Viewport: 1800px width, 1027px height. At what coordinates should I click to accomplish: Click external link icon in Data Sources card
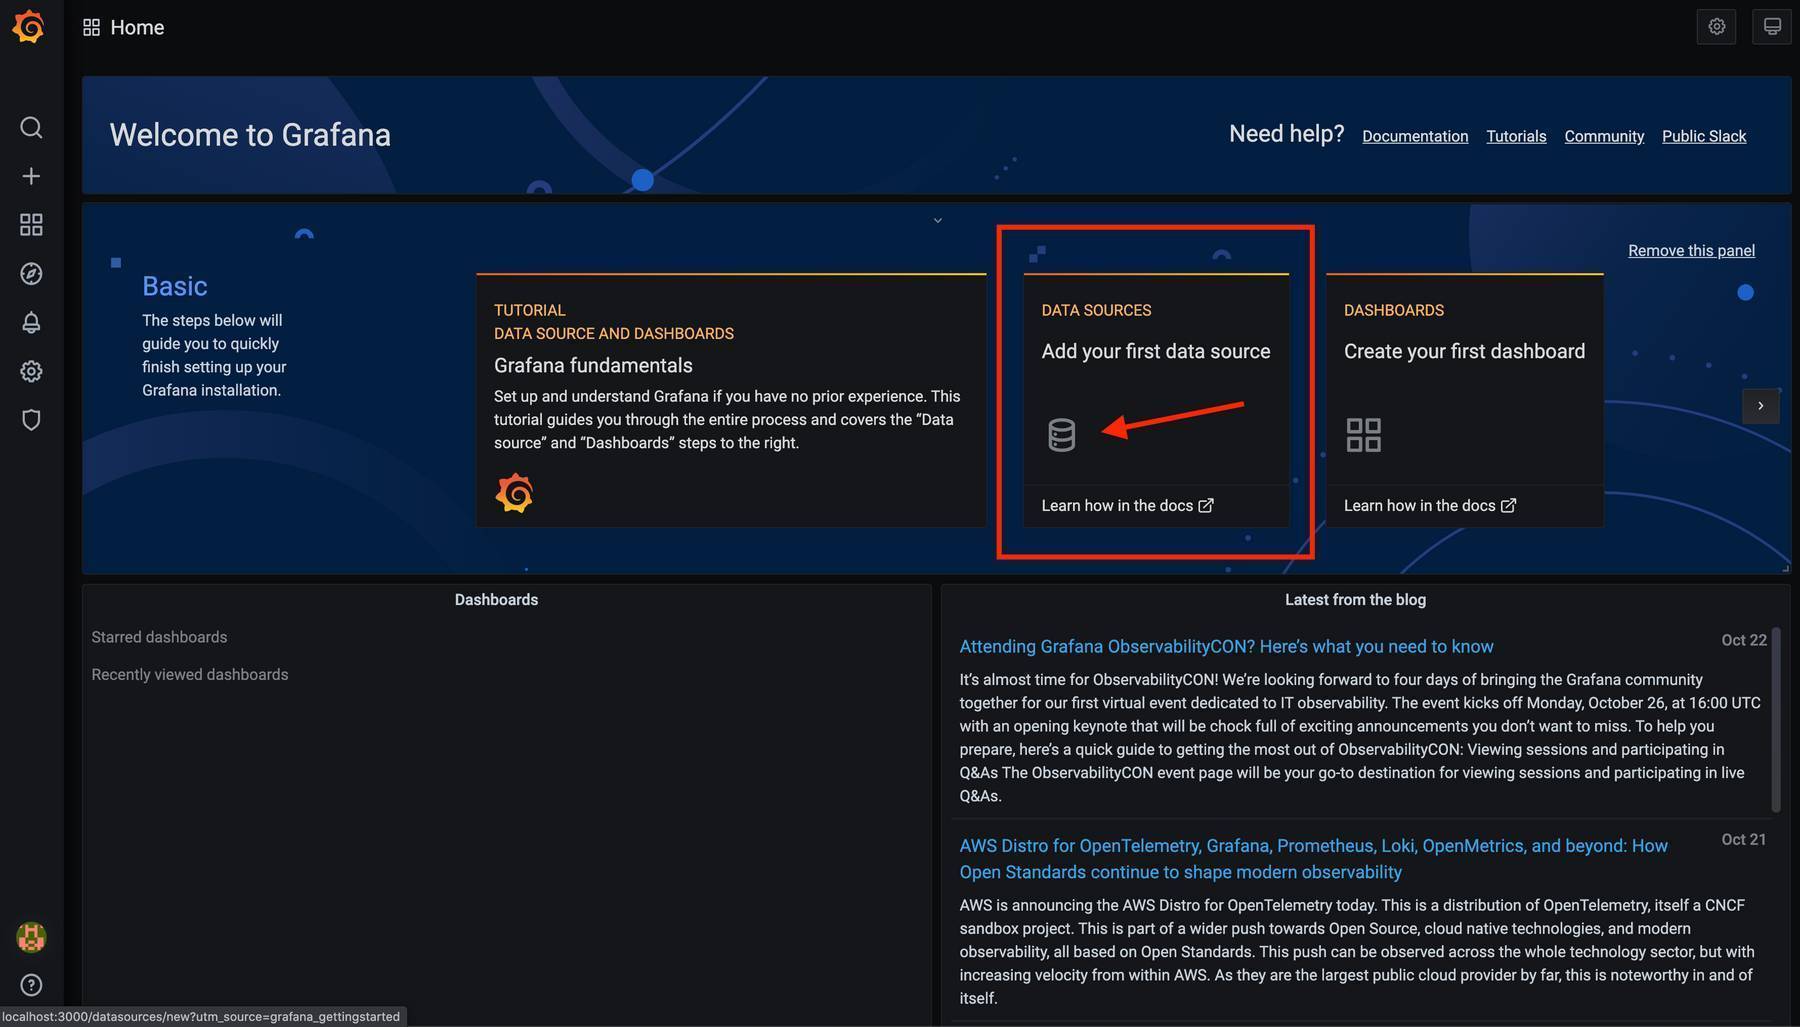[x=1206, y=506]
